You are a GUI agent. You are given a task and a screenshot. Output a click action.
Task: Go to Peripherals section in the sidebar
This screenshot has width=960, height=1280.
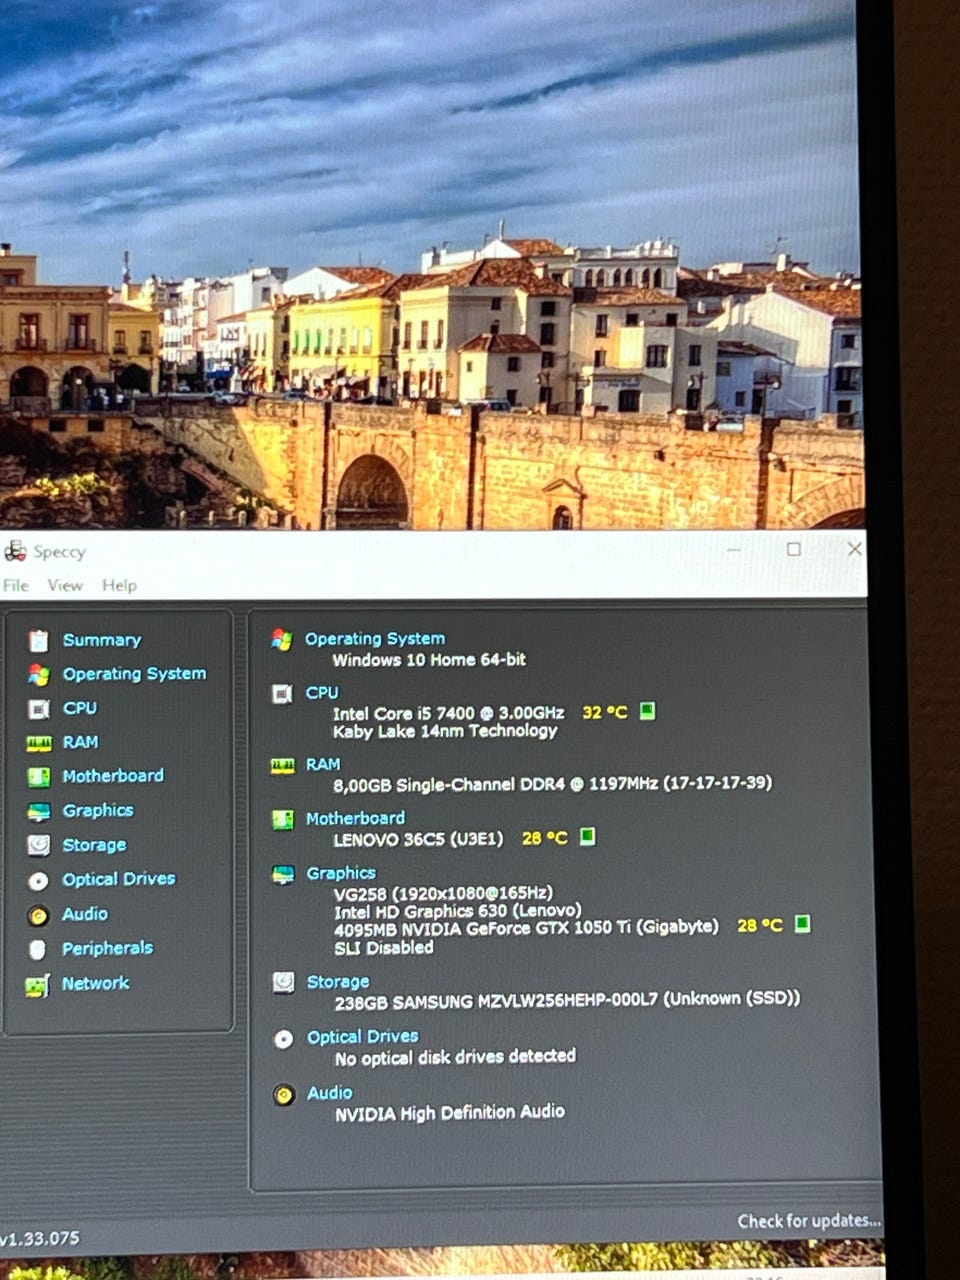108,949
